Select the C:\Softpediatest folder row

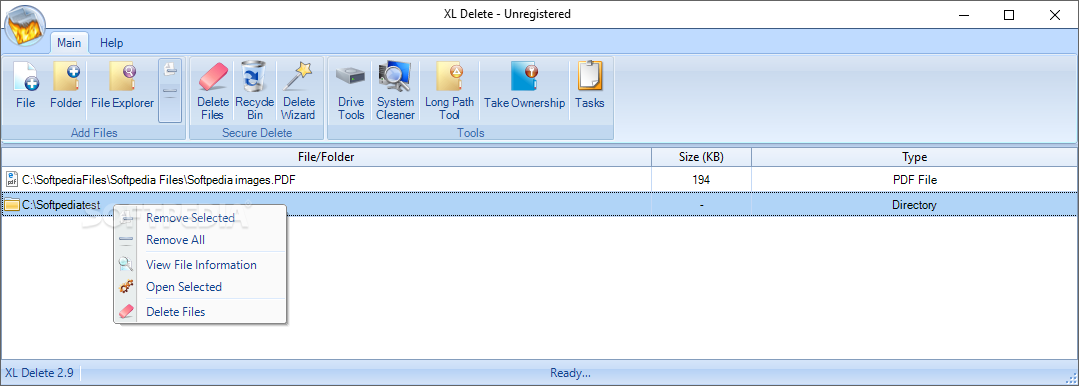539,204
